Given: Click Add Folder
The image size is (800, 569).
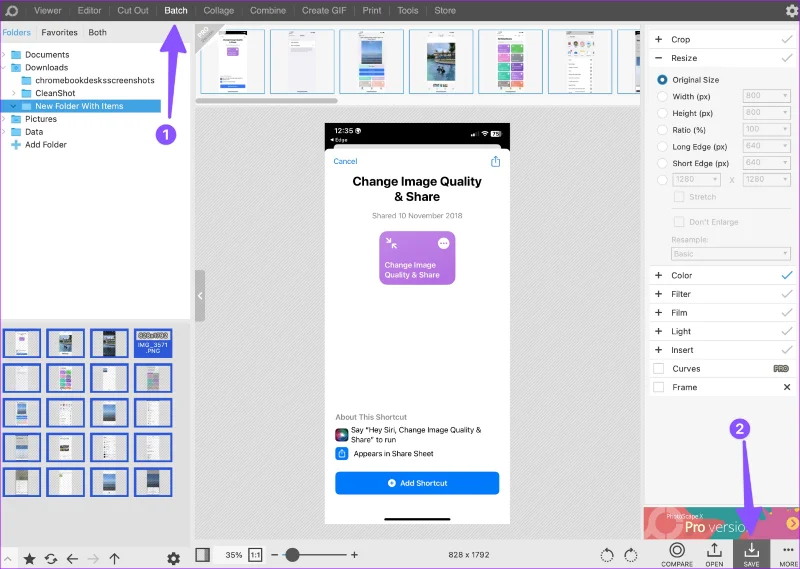Looking at the screenshot, I should [x=46, y=145].
